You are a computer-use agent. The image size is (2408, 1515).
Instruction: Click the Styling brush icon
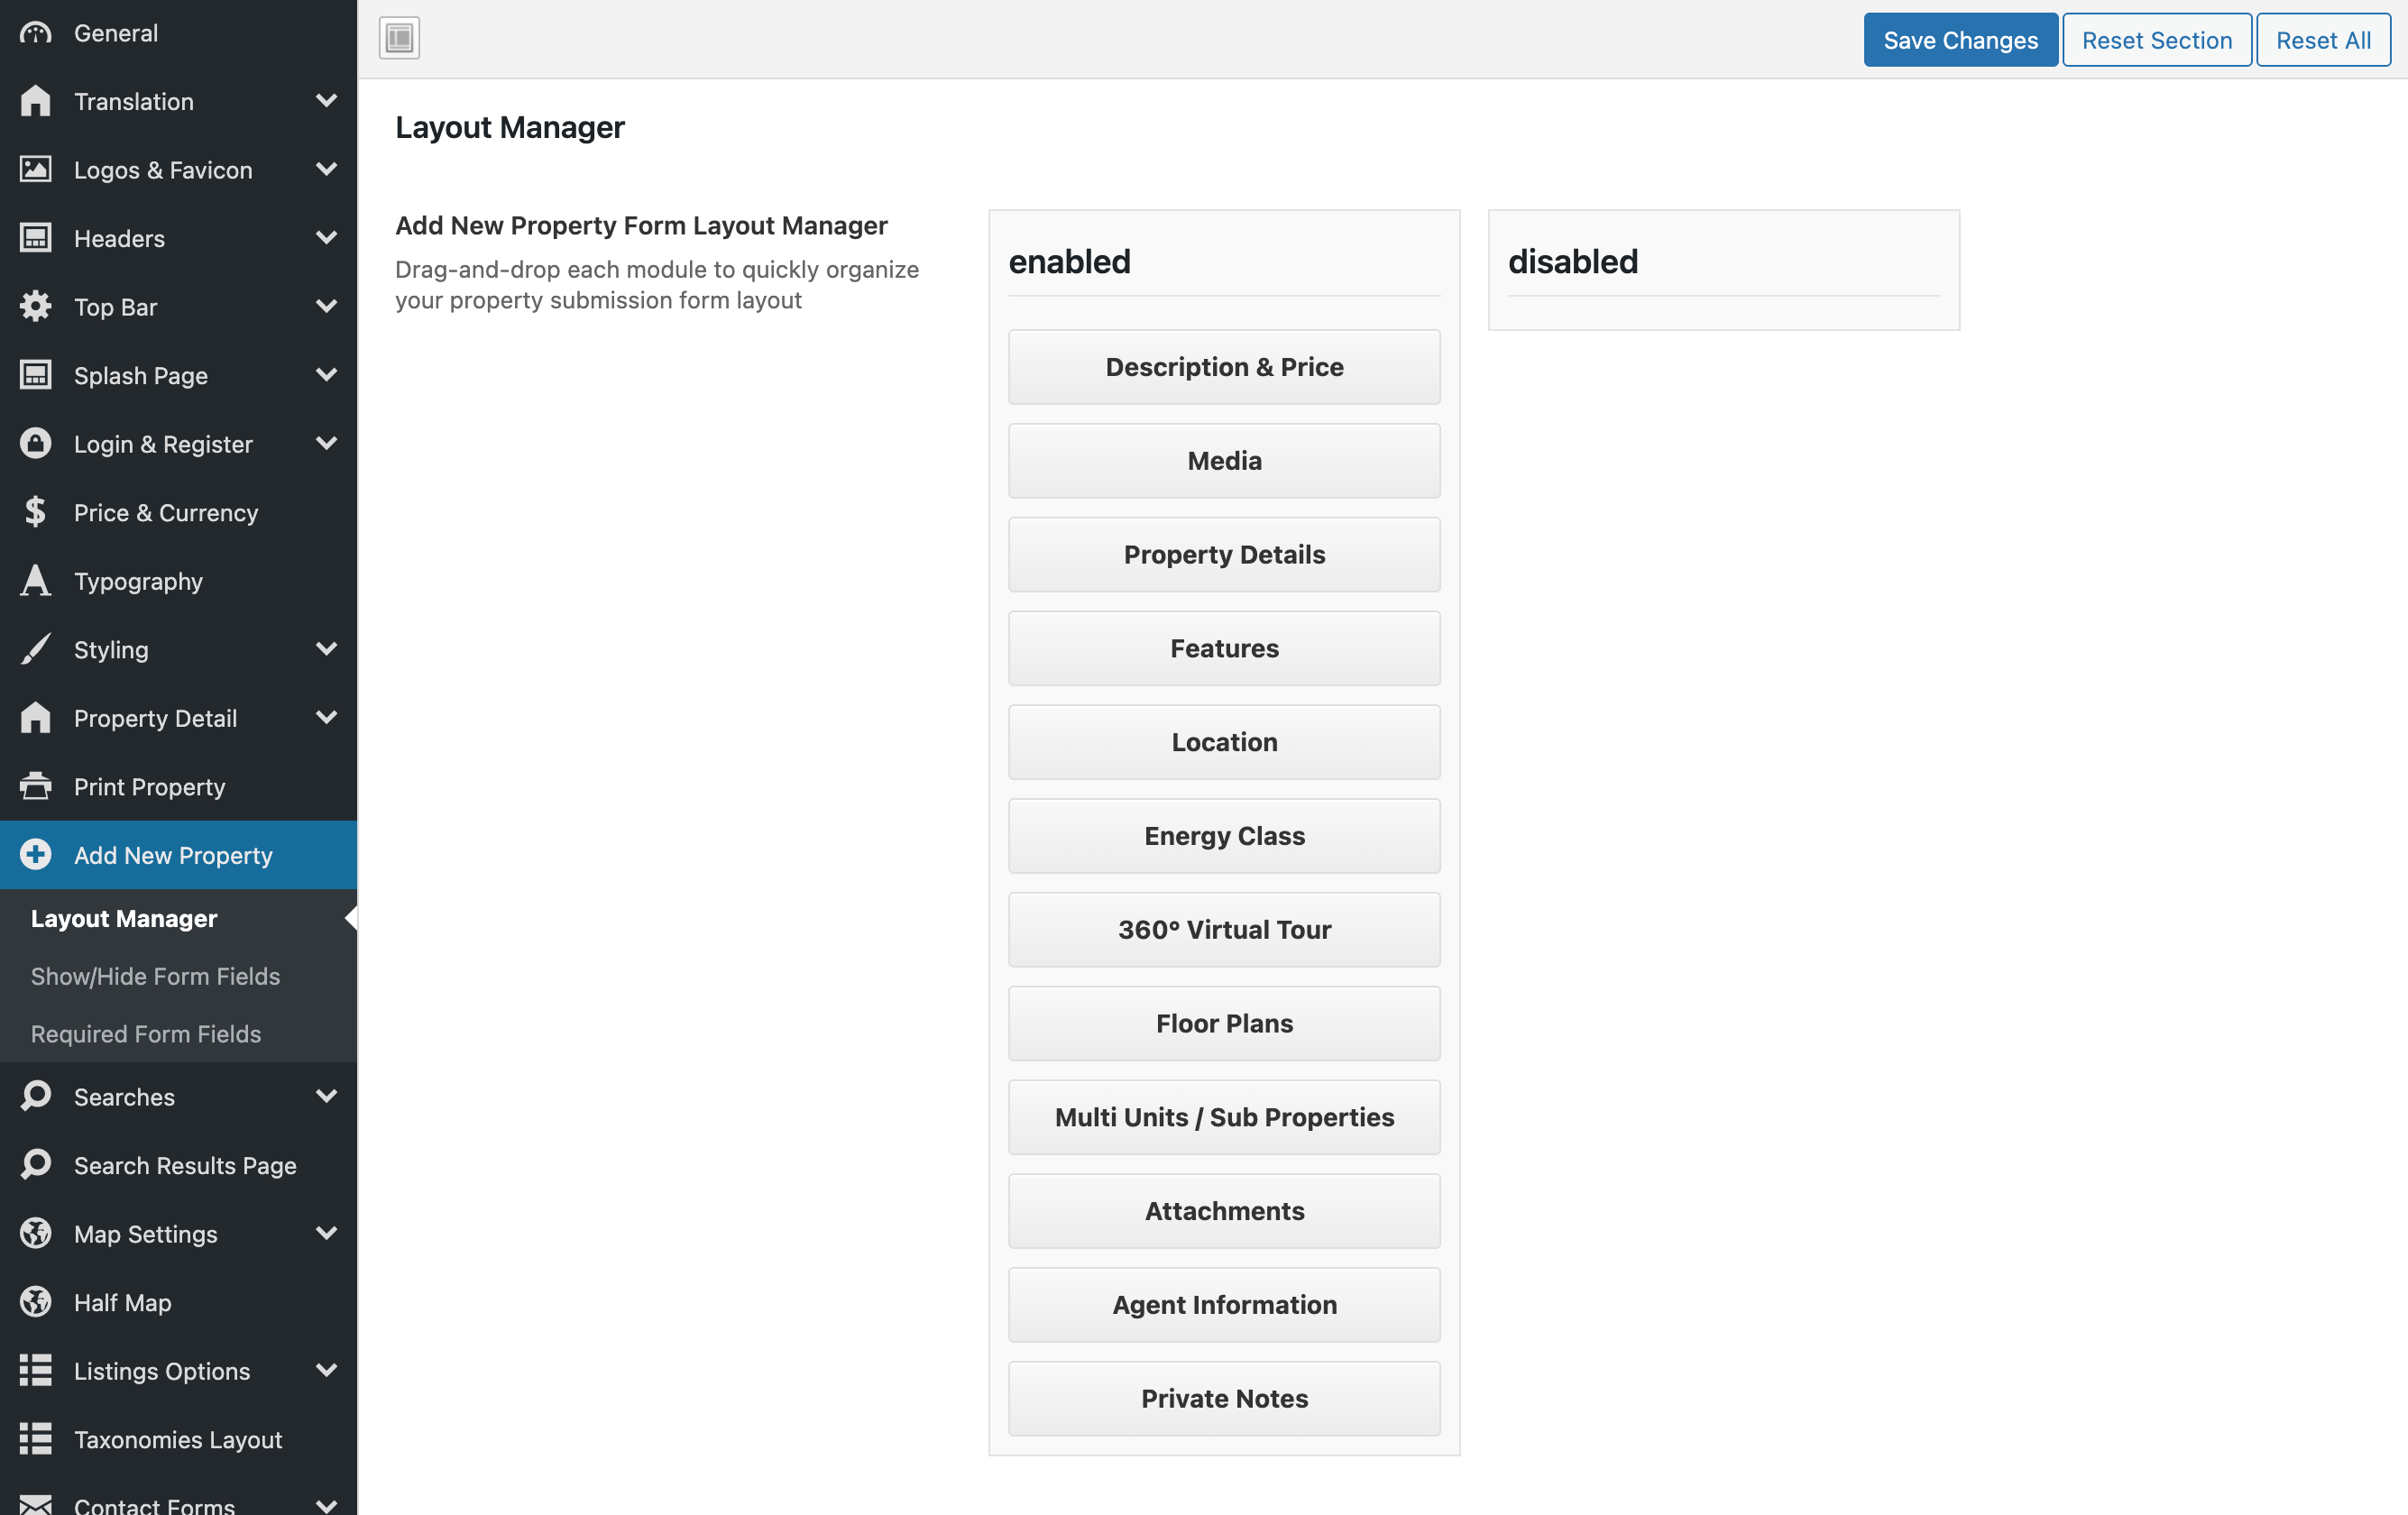click(36, 649)
